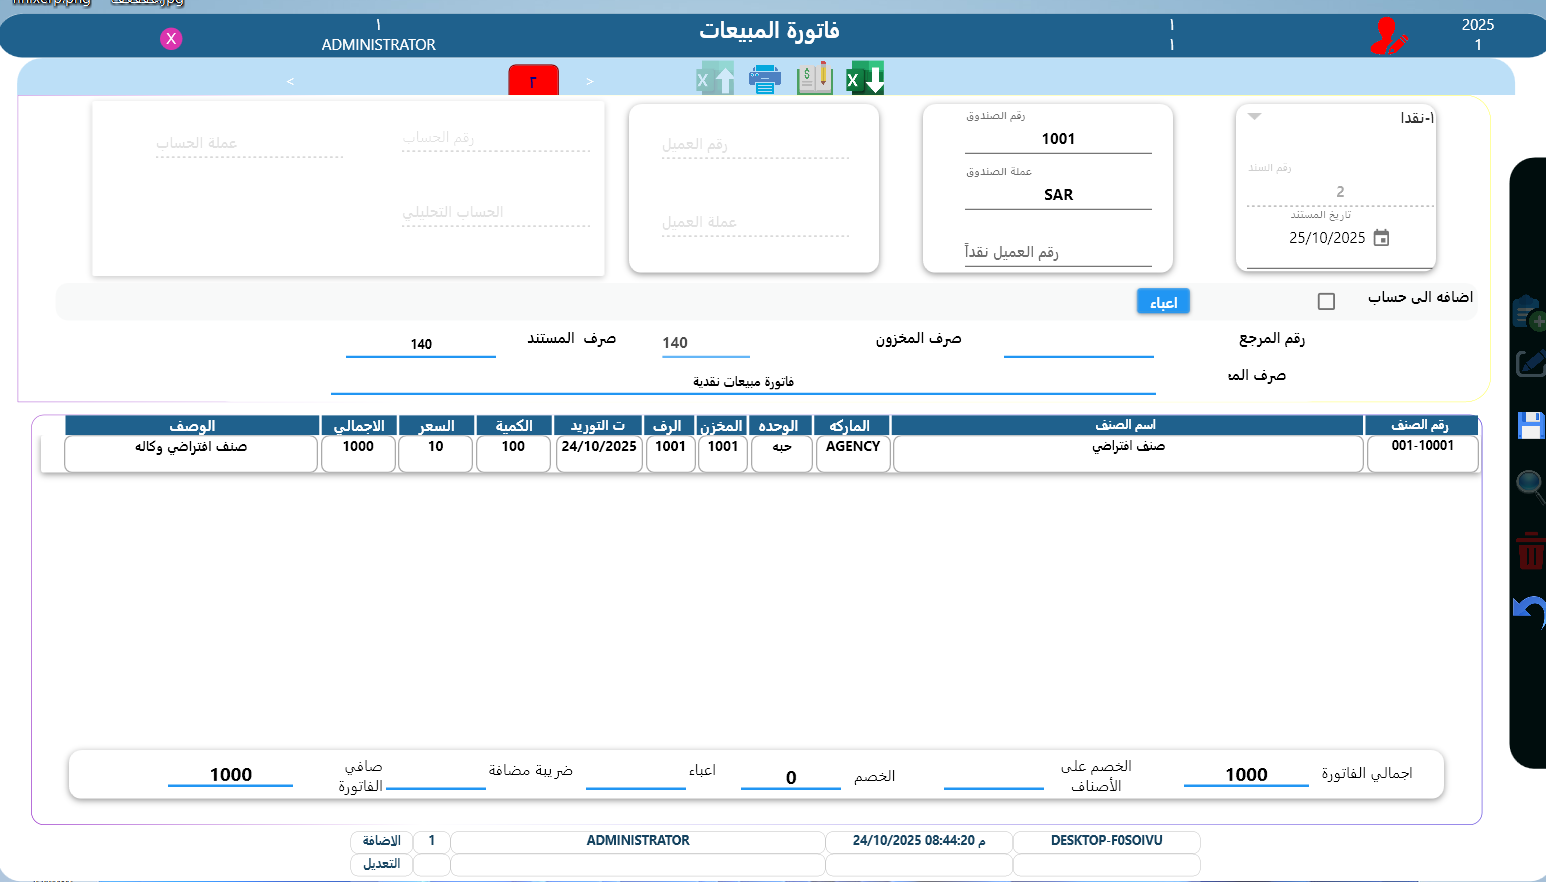Click the red record number ٢ button
This screenshot has width=1546, height=882.
point(533,79)
